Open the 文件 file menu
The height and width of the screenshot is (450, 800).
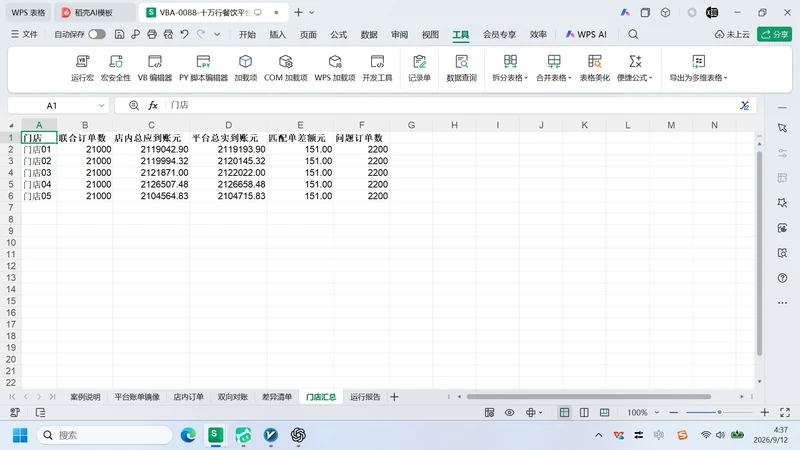point(24,34)
